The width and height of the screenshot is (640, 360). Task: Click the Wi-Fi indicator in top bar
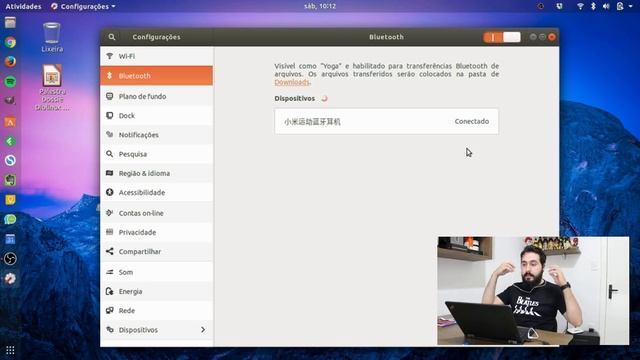[x=580, y=6]
